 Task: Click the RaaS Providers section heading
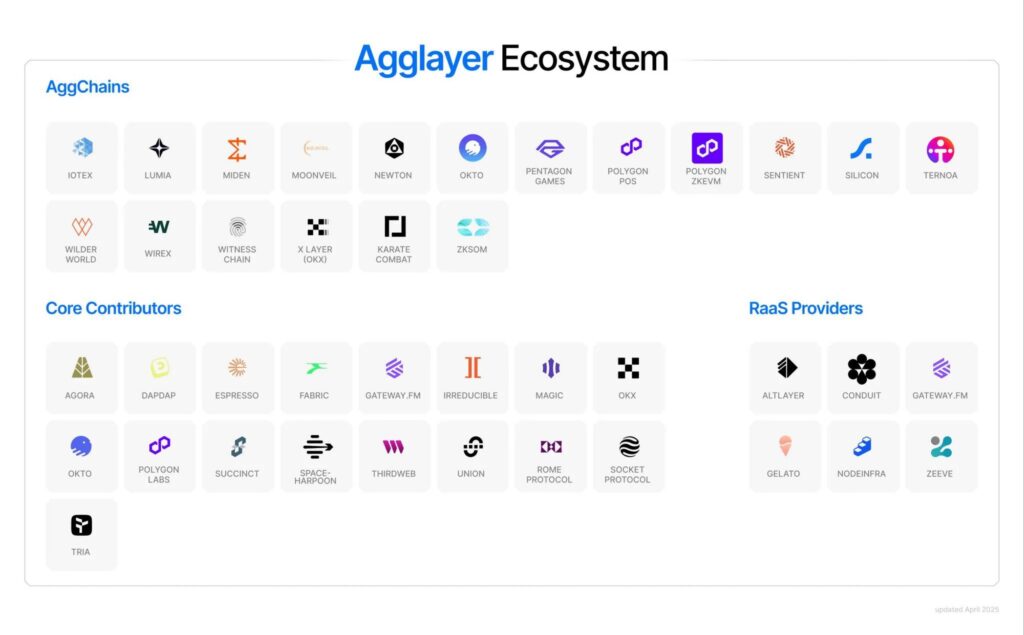click(x=806, y=308)
